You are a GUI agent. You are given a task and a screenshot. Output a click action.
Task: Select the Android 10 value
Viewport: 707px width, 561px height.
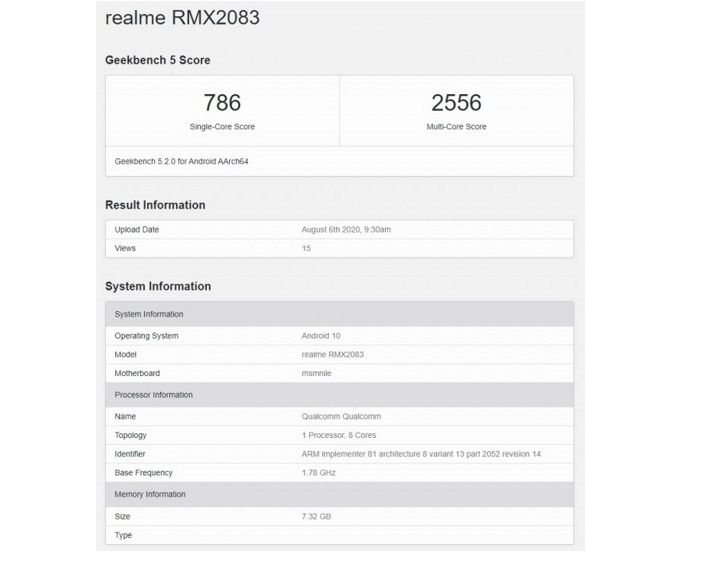coord(321,336)
